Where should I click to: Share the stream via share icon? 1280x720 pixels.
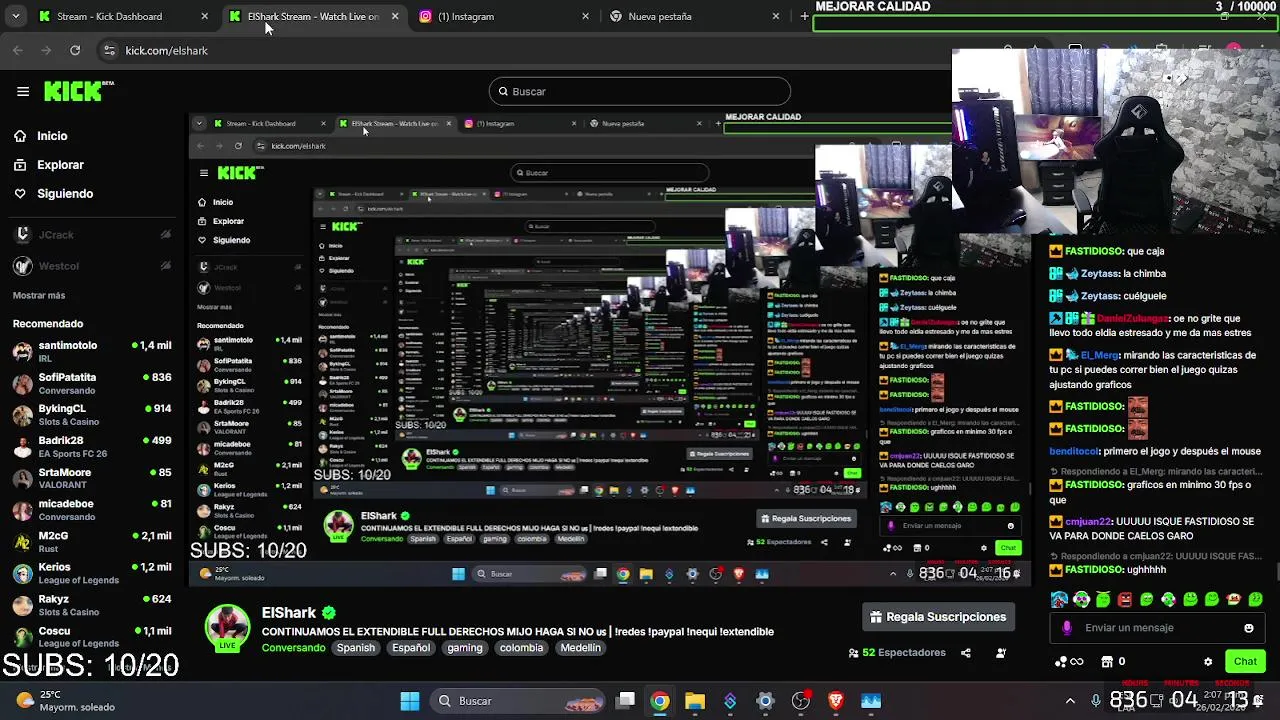[x=966, y=653]
